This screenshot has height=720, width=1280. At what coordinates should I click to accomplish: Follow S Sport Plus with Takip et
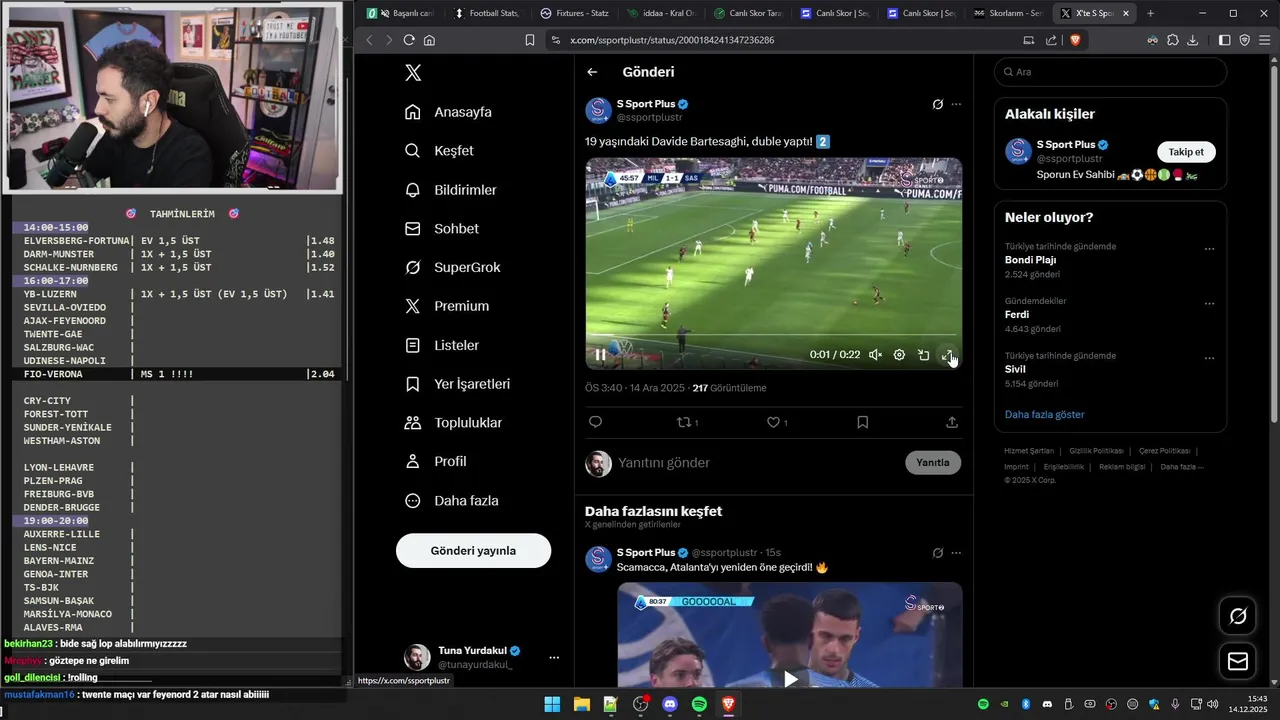1186,152
